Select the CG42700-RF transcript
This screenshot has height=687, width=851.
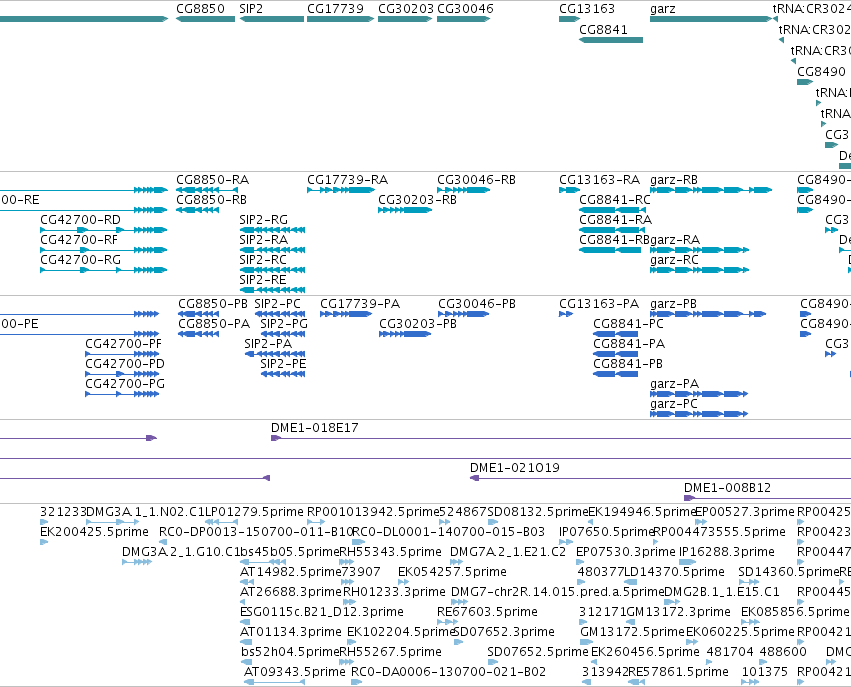click(104, 250)
